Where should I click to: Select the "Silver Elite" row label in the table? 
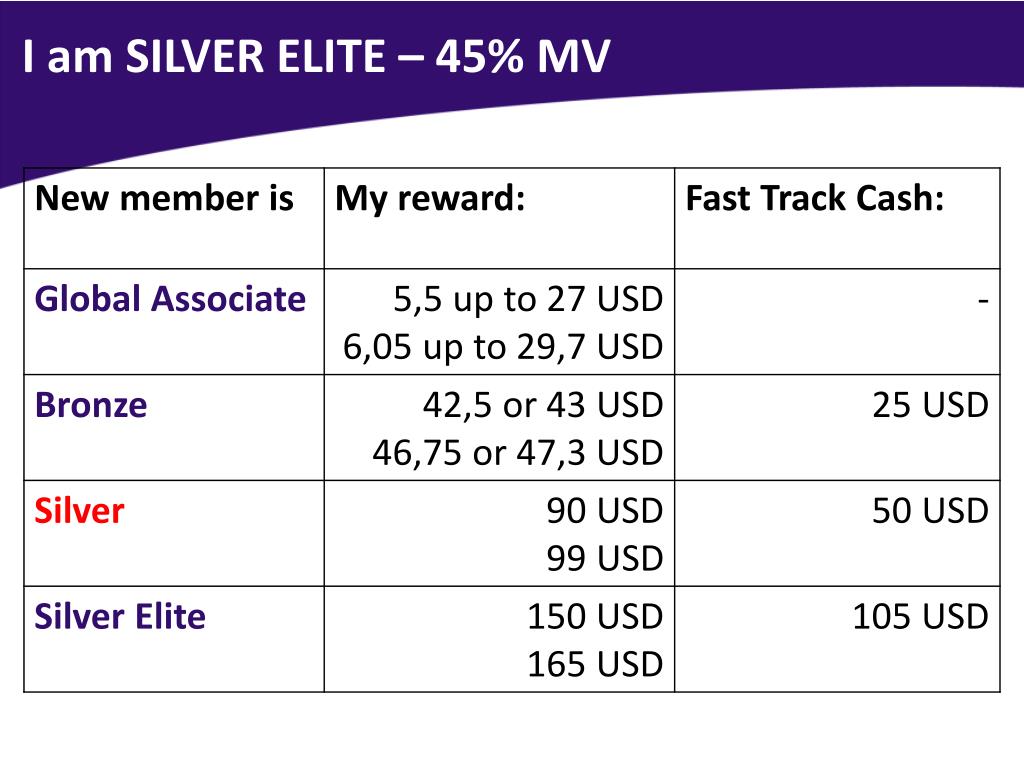pos(120,617)
